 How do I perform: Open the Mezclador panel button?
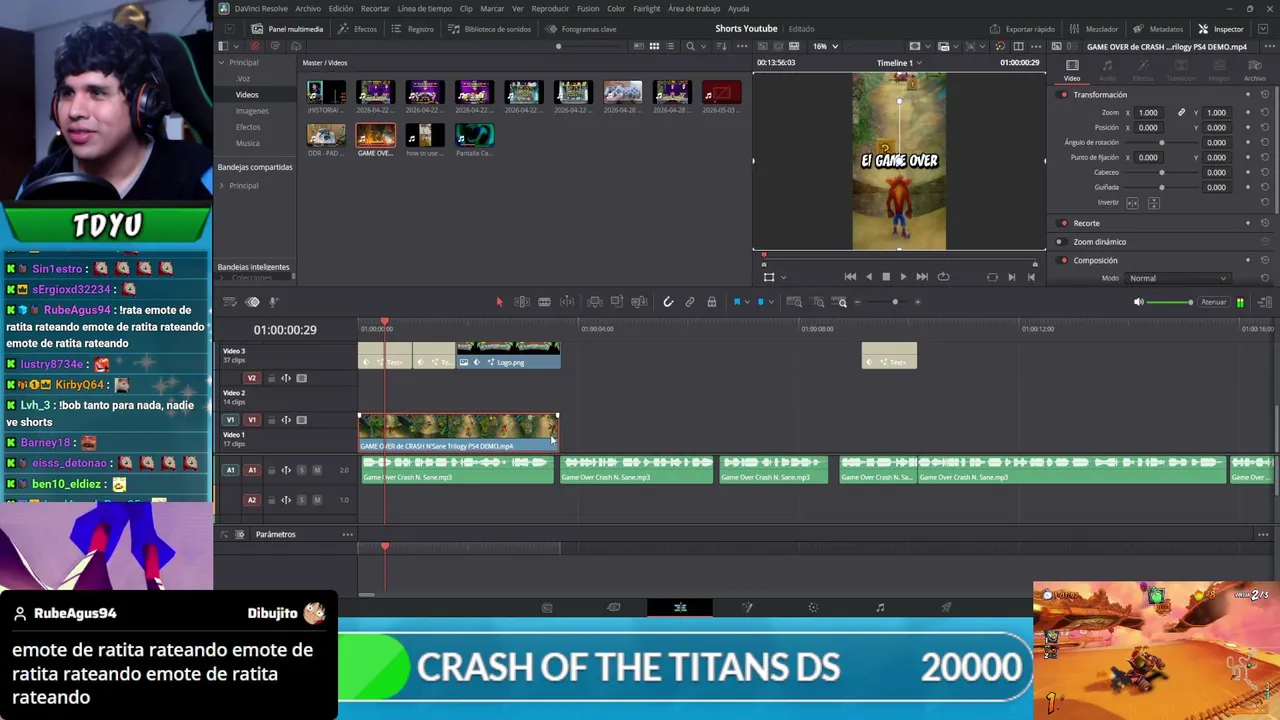(1094, 29)
